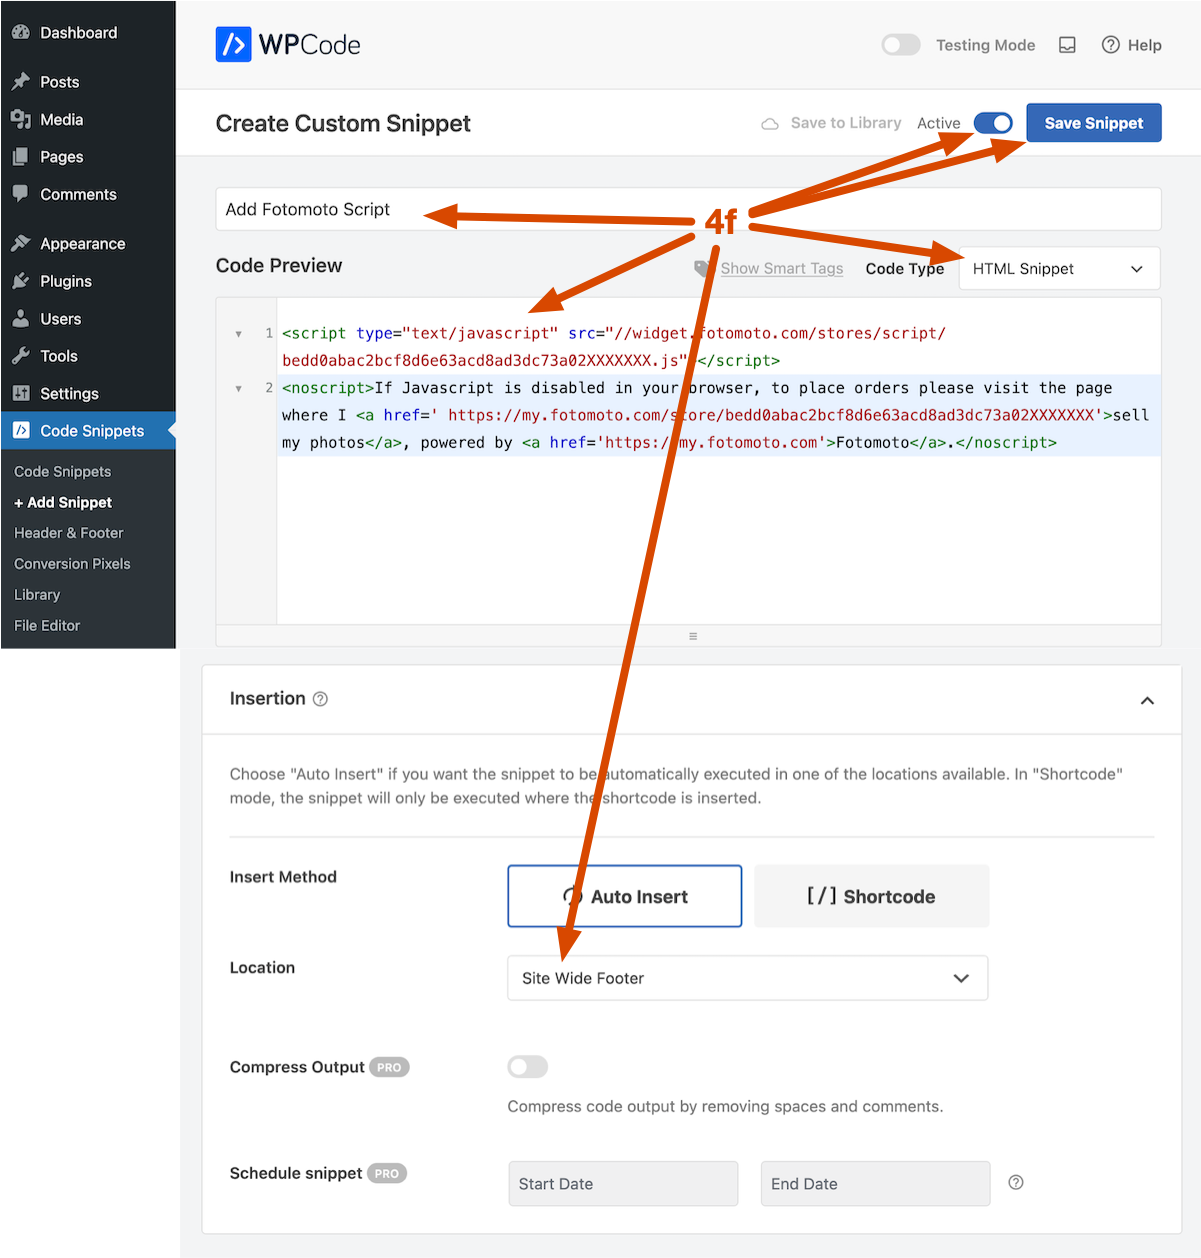Open the Code Snippets submenu link
This screenshot has height=1258, width=1201.
click(63, 471)
